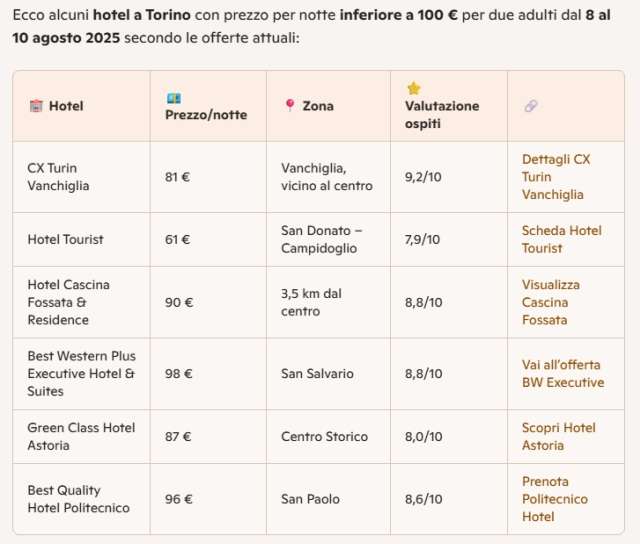The width and height of the screenshot is (640, 544).
Task: Click the Prenota Politecnico Hotel link
Action: [x=554, y=499]
